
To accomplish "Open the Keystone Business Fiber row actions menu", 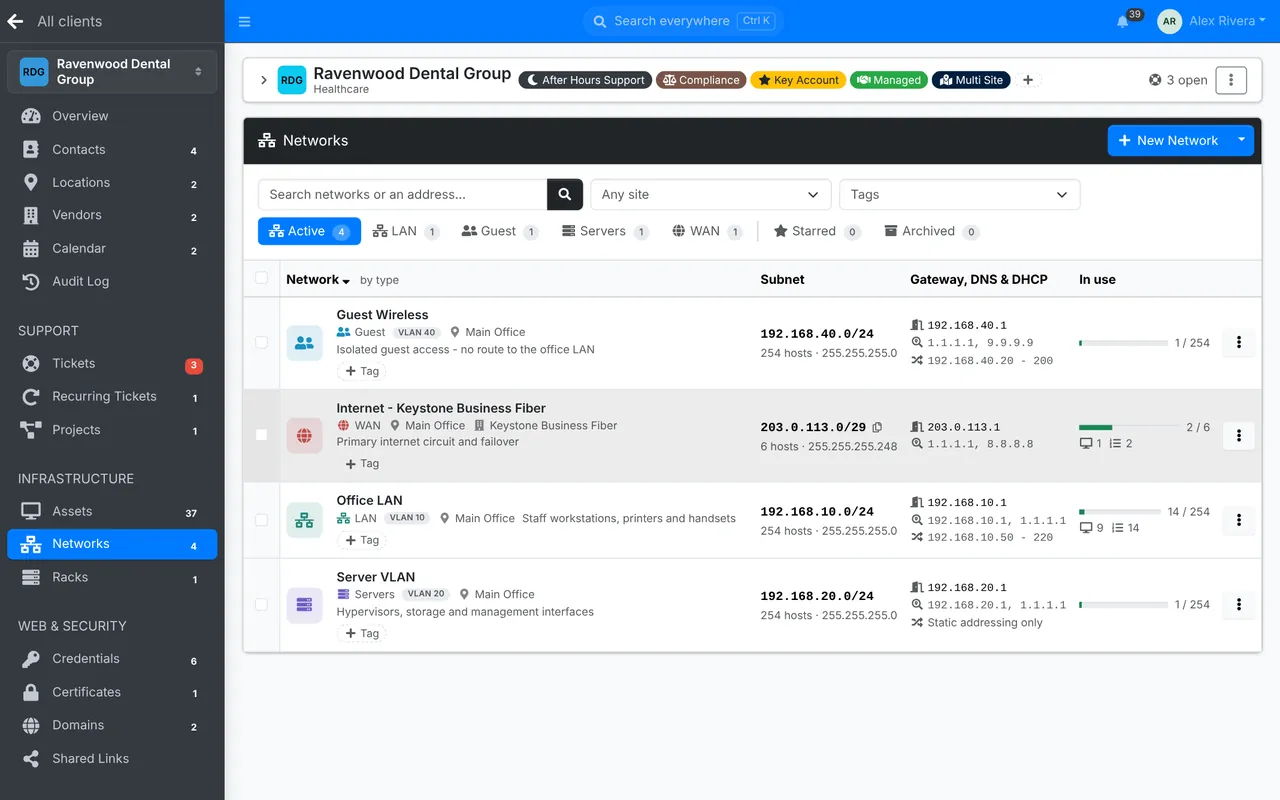I will tap(1239, 435).
